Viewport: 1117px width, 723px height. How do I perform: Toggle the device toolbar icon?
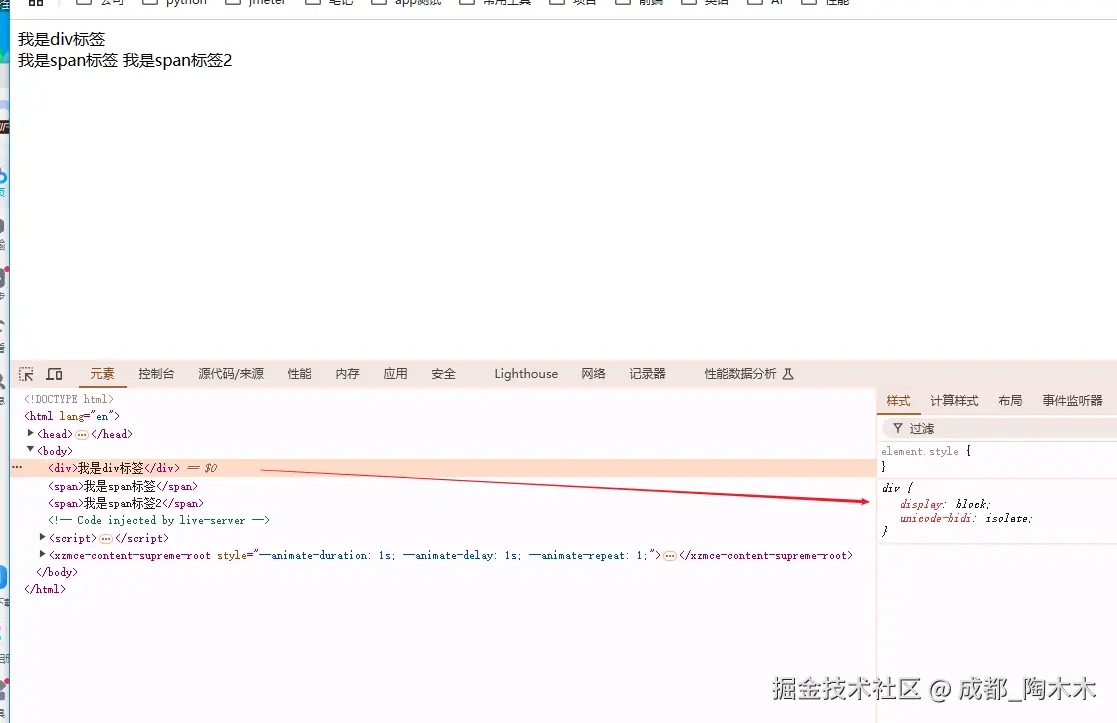tap(55, 374)
